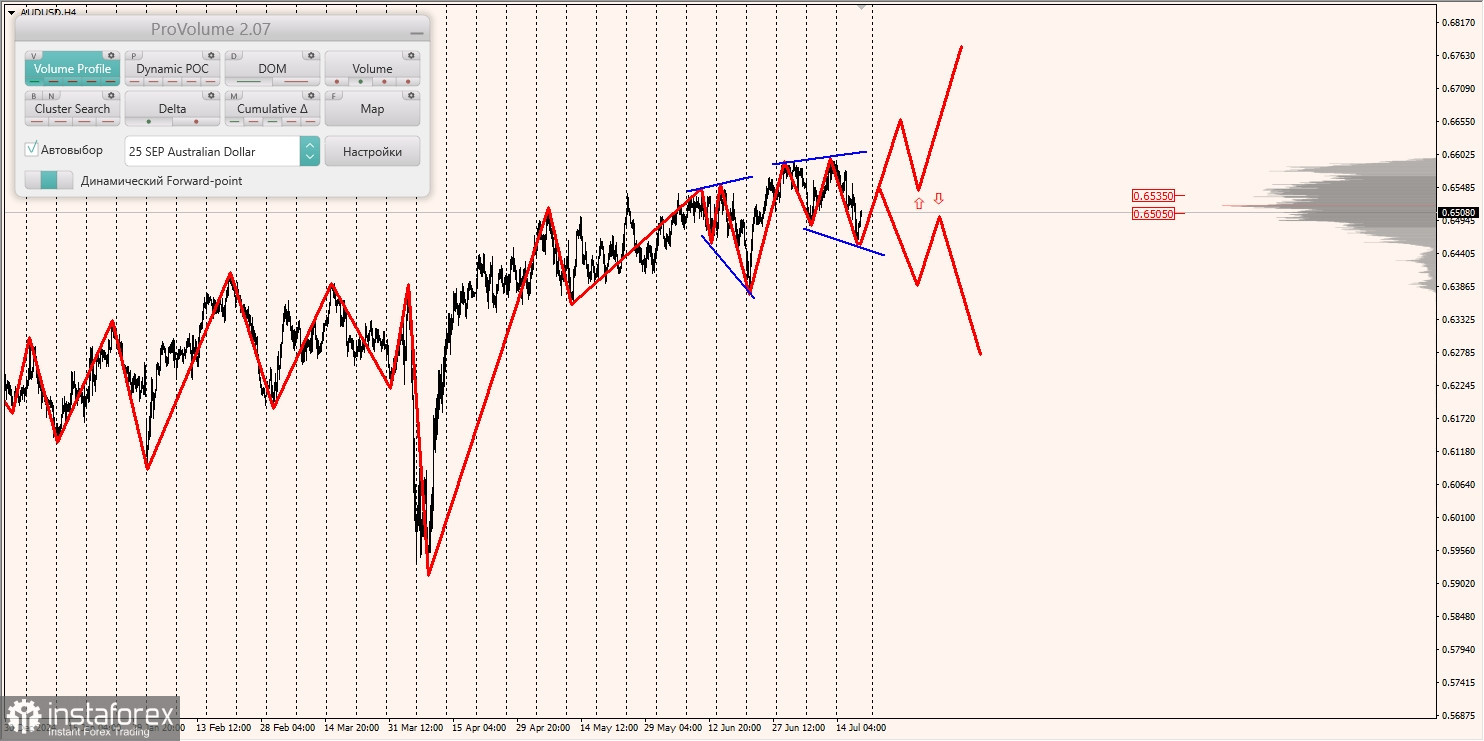Open Volume Profile settings gear
Screen dimensions: 1484x741
coord(111,55)
